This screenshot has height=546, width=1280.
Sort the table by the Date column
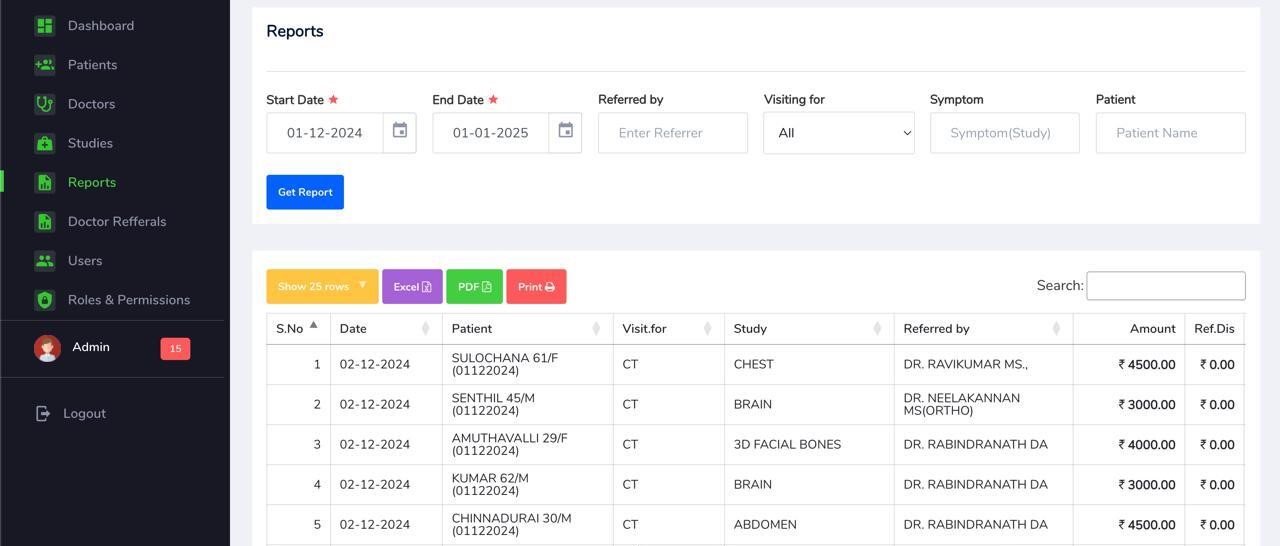pyautogui.click(x=385, y=329)
